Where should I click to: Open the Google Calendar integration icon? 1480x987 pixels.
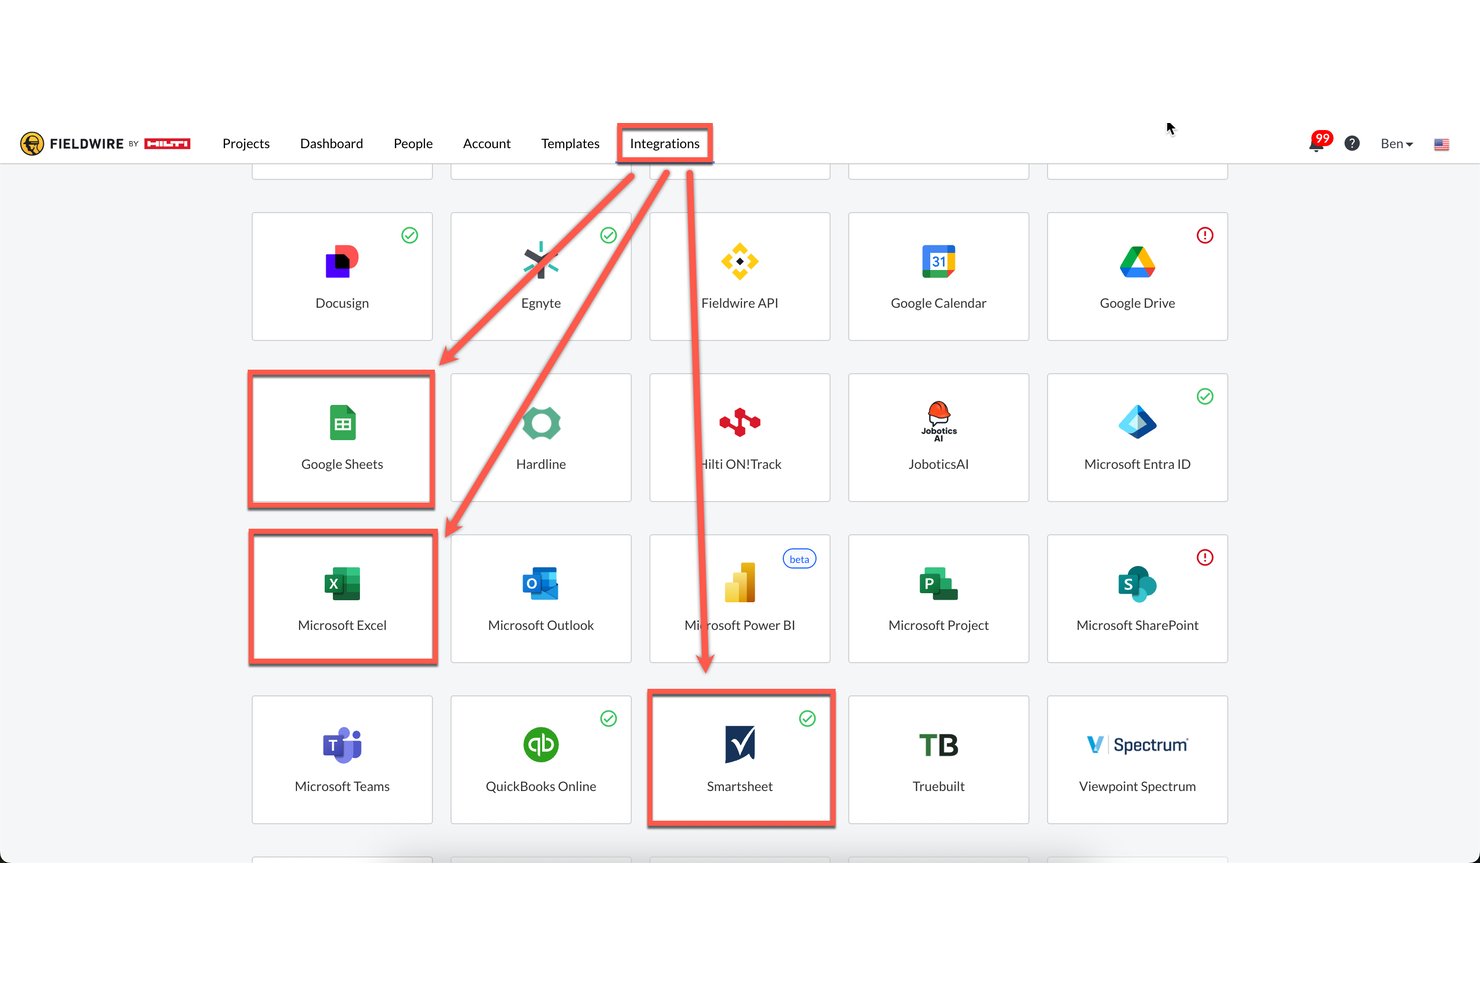click(x=939, y=262)
